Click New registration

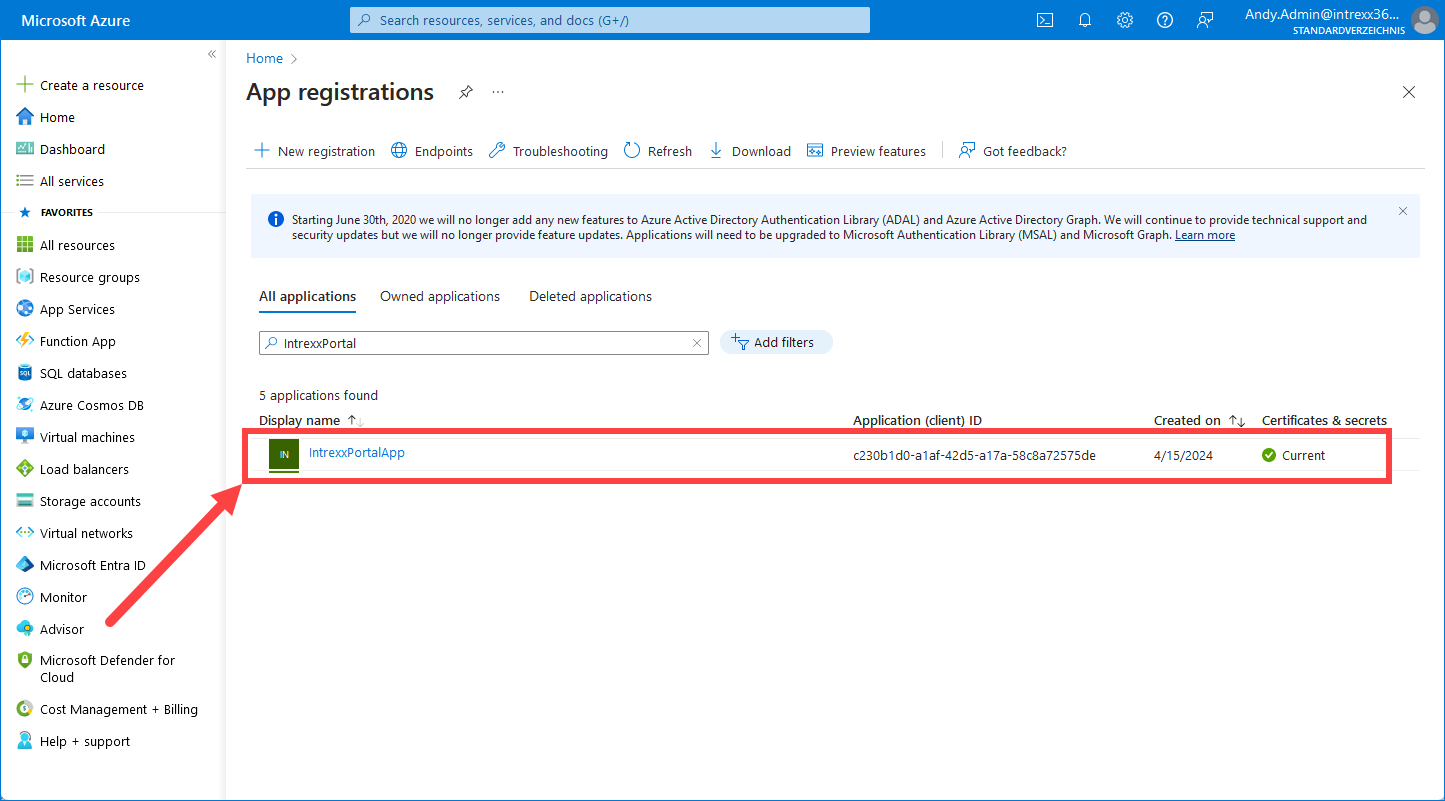[x=315, y=151]
